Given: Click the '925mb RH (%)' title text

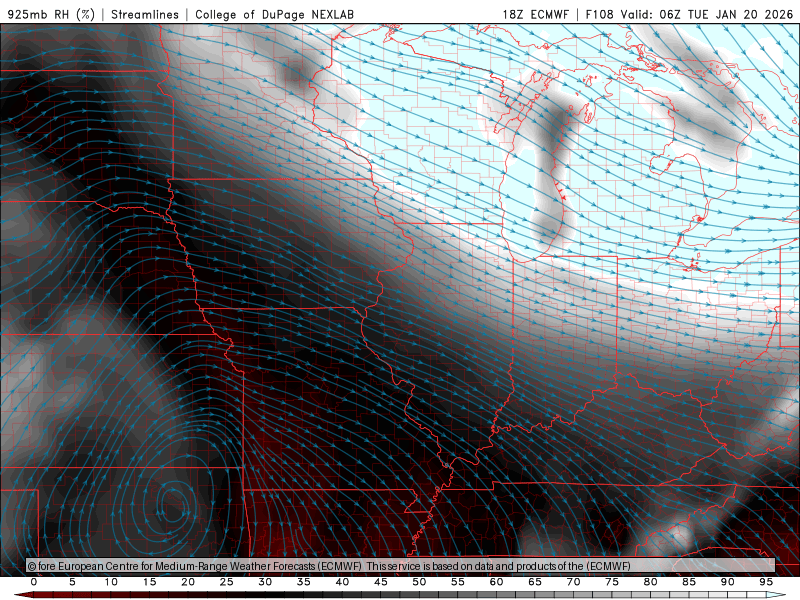Looking at the screenshot, I should coord(51,14).
